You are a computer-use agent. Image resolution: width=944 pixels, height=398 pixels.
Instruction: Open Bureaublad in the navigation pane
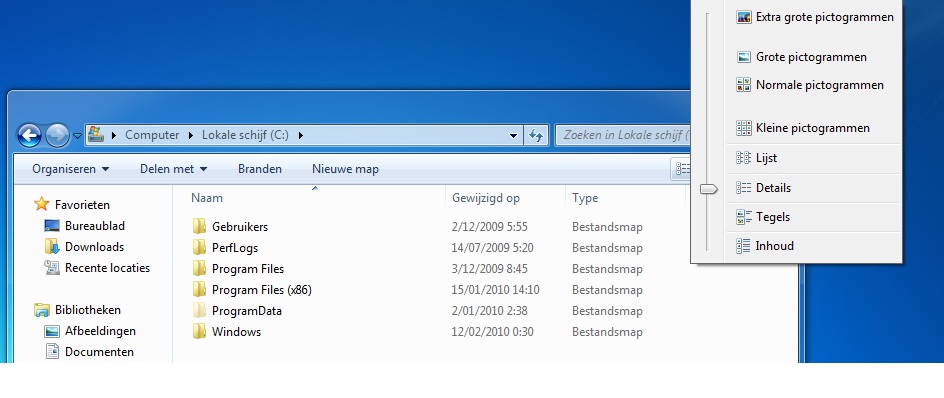click(95, 226)
